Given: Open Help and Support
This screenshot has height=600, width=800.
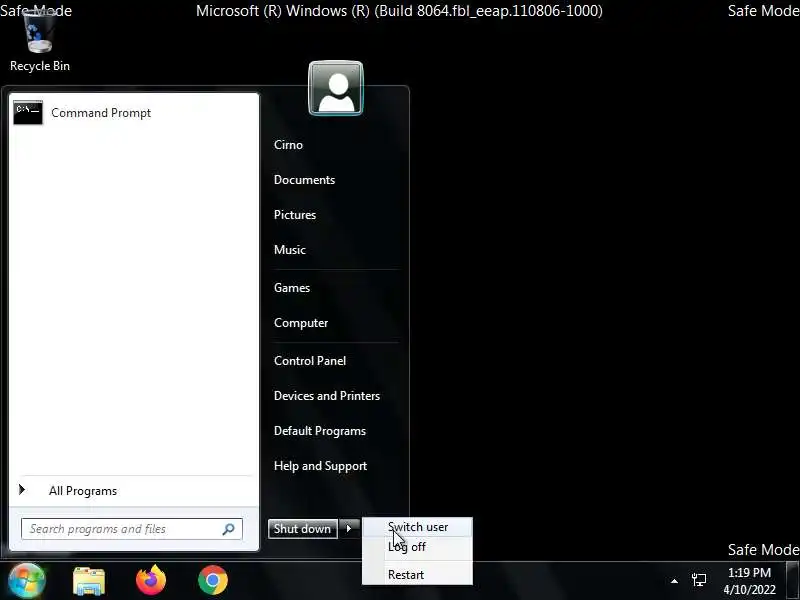Looking at the screenshot, I should pos(320,466).
